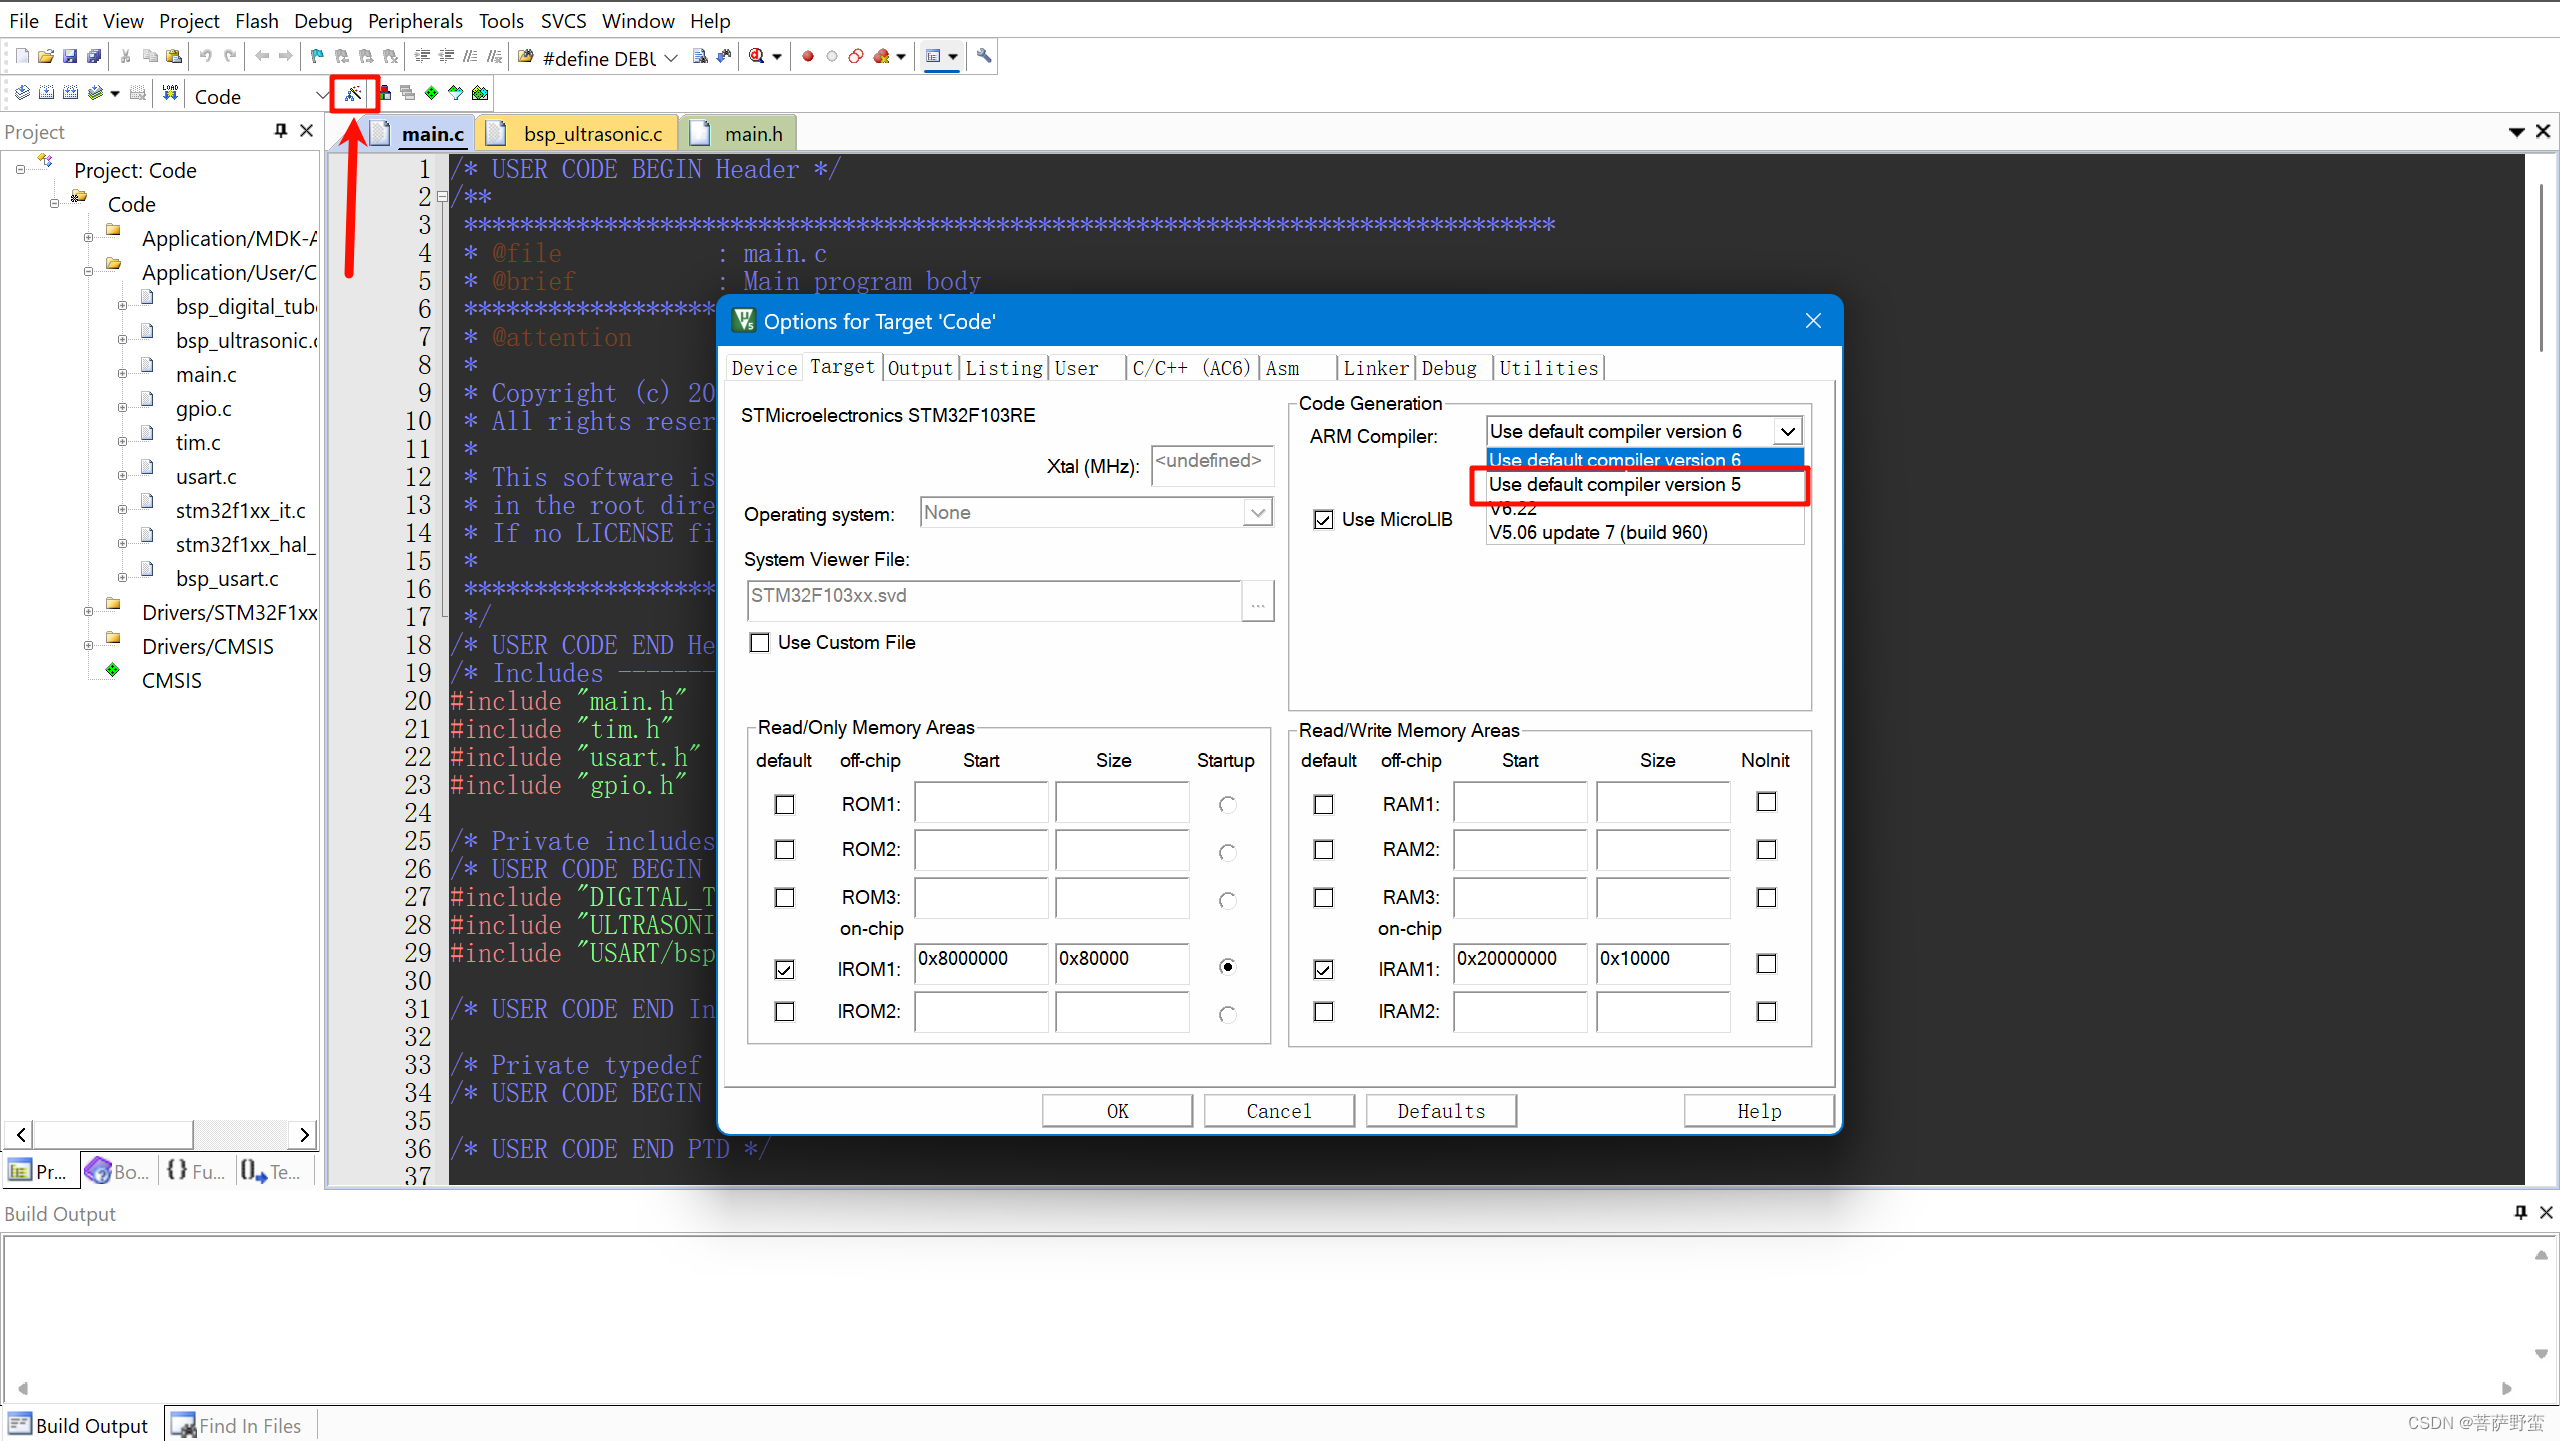Screen dimensions: 2560x1441
Task: Click the Defaults button
Action: pos(1440,1111)
